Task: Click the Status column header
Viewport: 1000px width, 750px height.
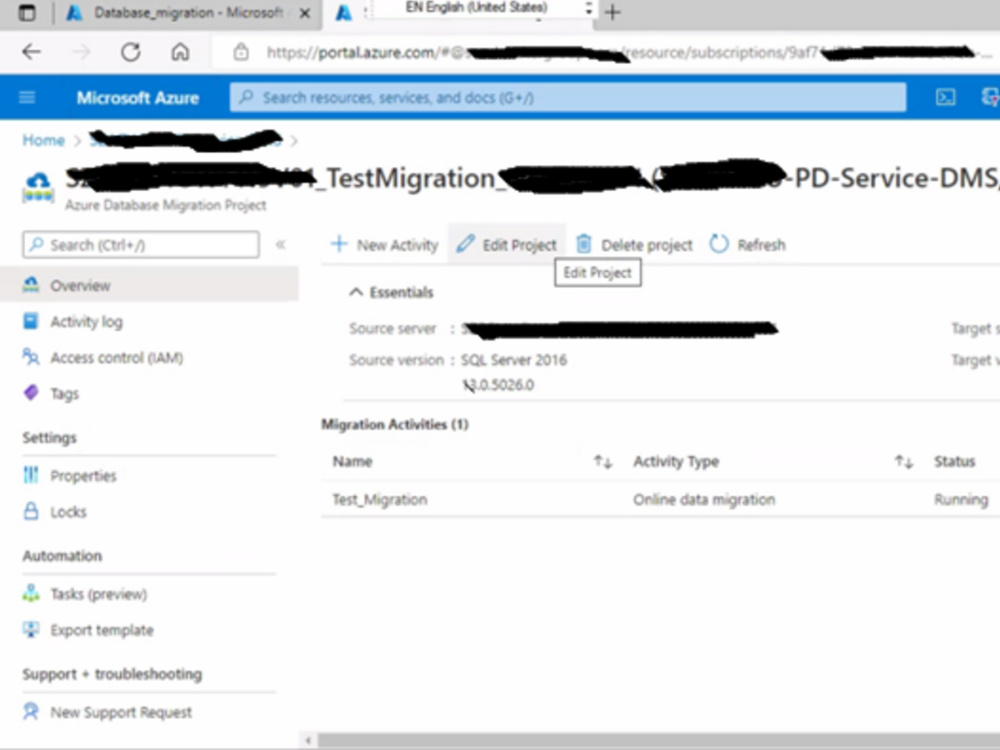Action: click(955, 461)
